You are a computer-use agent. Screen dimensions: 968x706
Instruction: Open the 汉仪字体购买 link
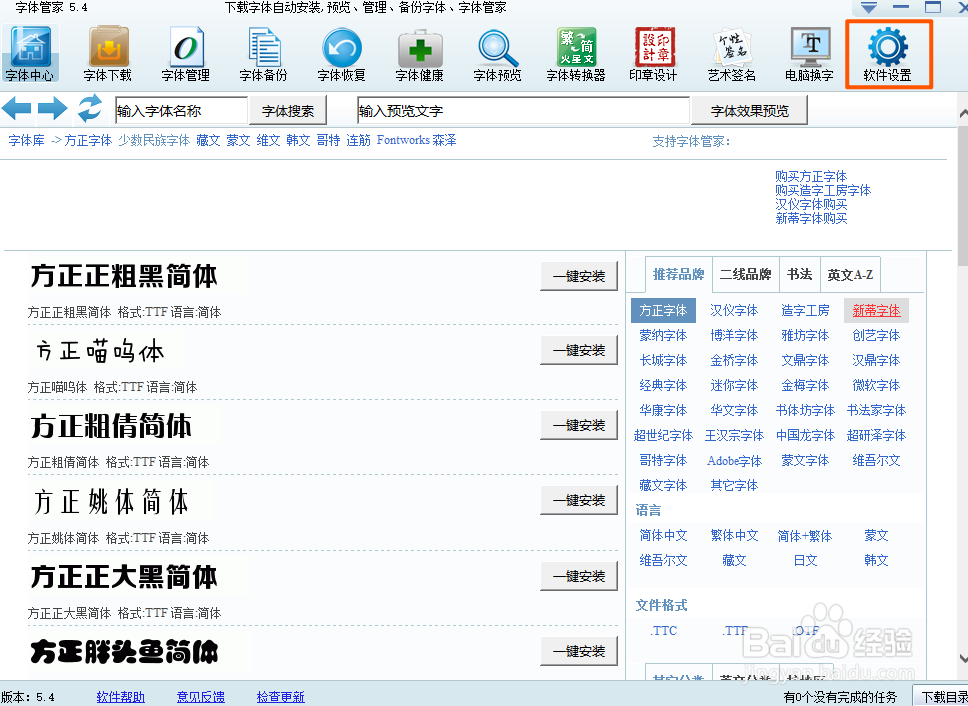click(811, 204)
